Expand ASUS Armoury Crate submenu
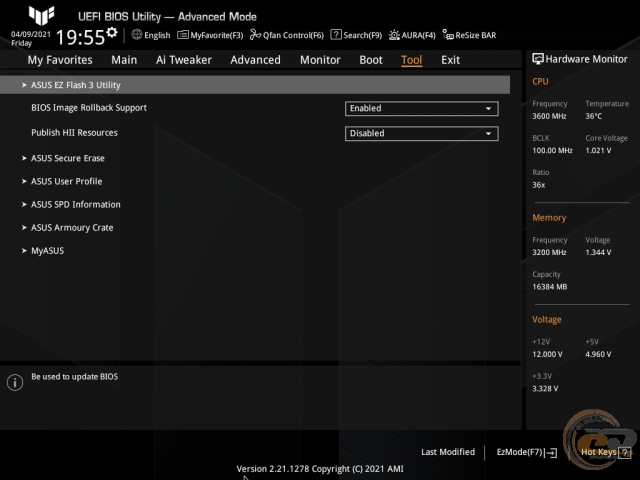 [x=72, y=228]
